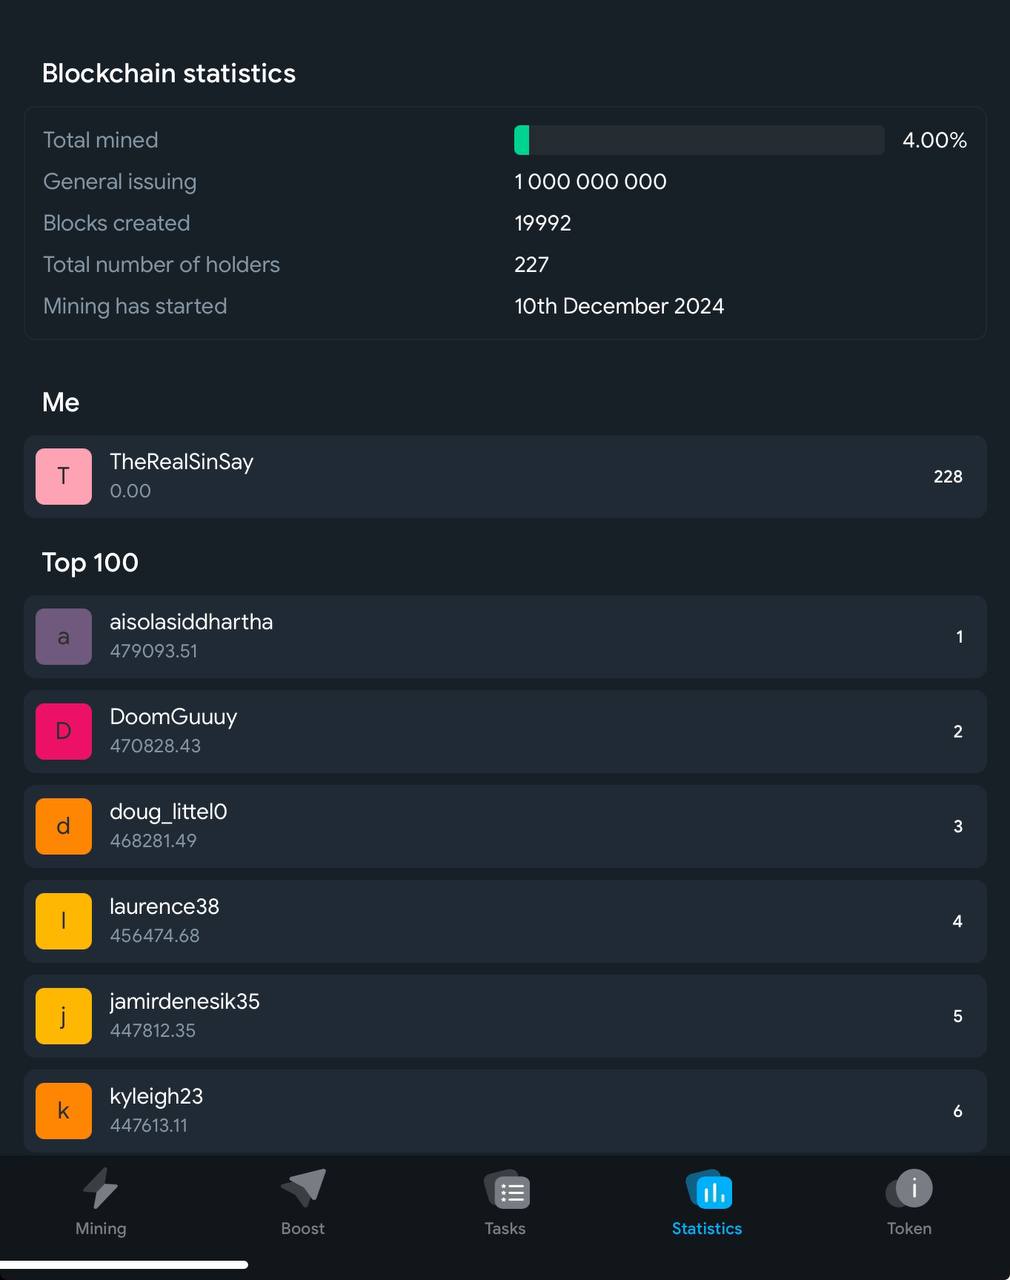Click the pink T avatar for TheRealSinSay

coord(64,477)
